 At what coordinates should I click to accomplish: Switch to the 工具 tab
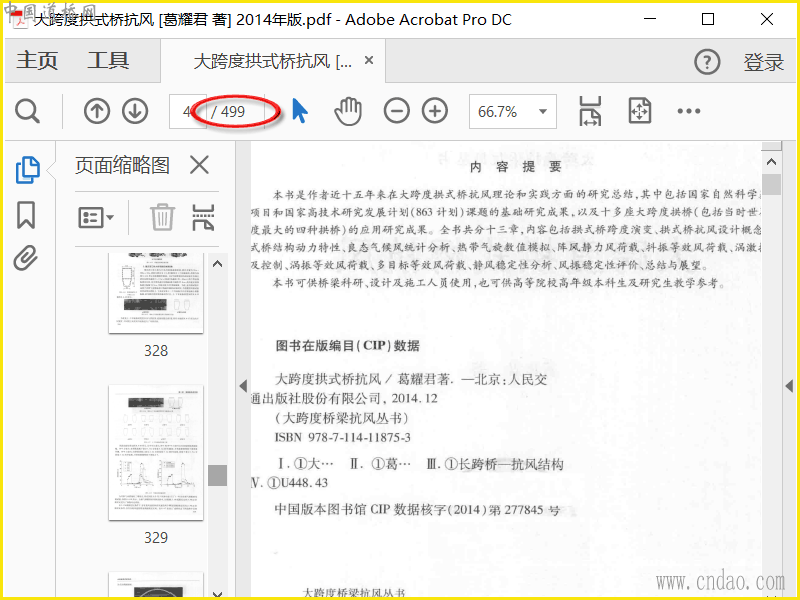point(108,61)
